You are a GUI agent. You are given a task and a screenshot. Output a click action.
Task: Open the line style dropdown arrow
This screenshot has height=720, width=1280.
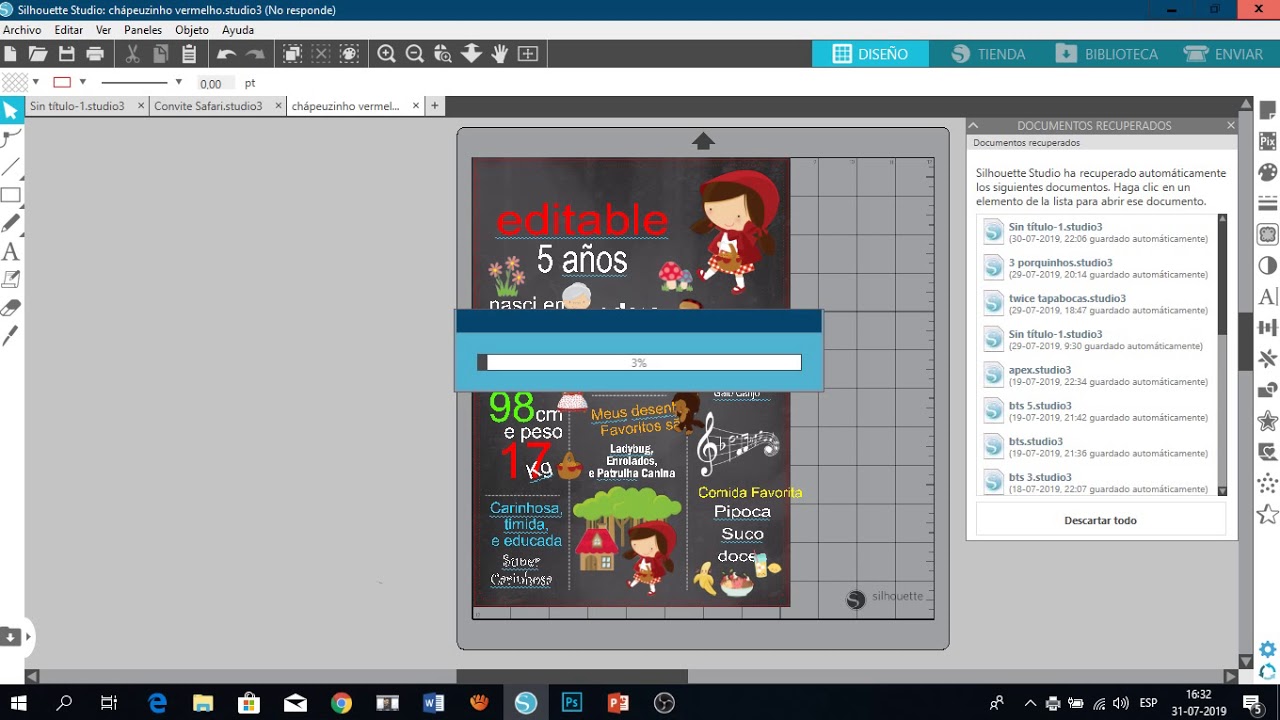[x=179, y=82]
